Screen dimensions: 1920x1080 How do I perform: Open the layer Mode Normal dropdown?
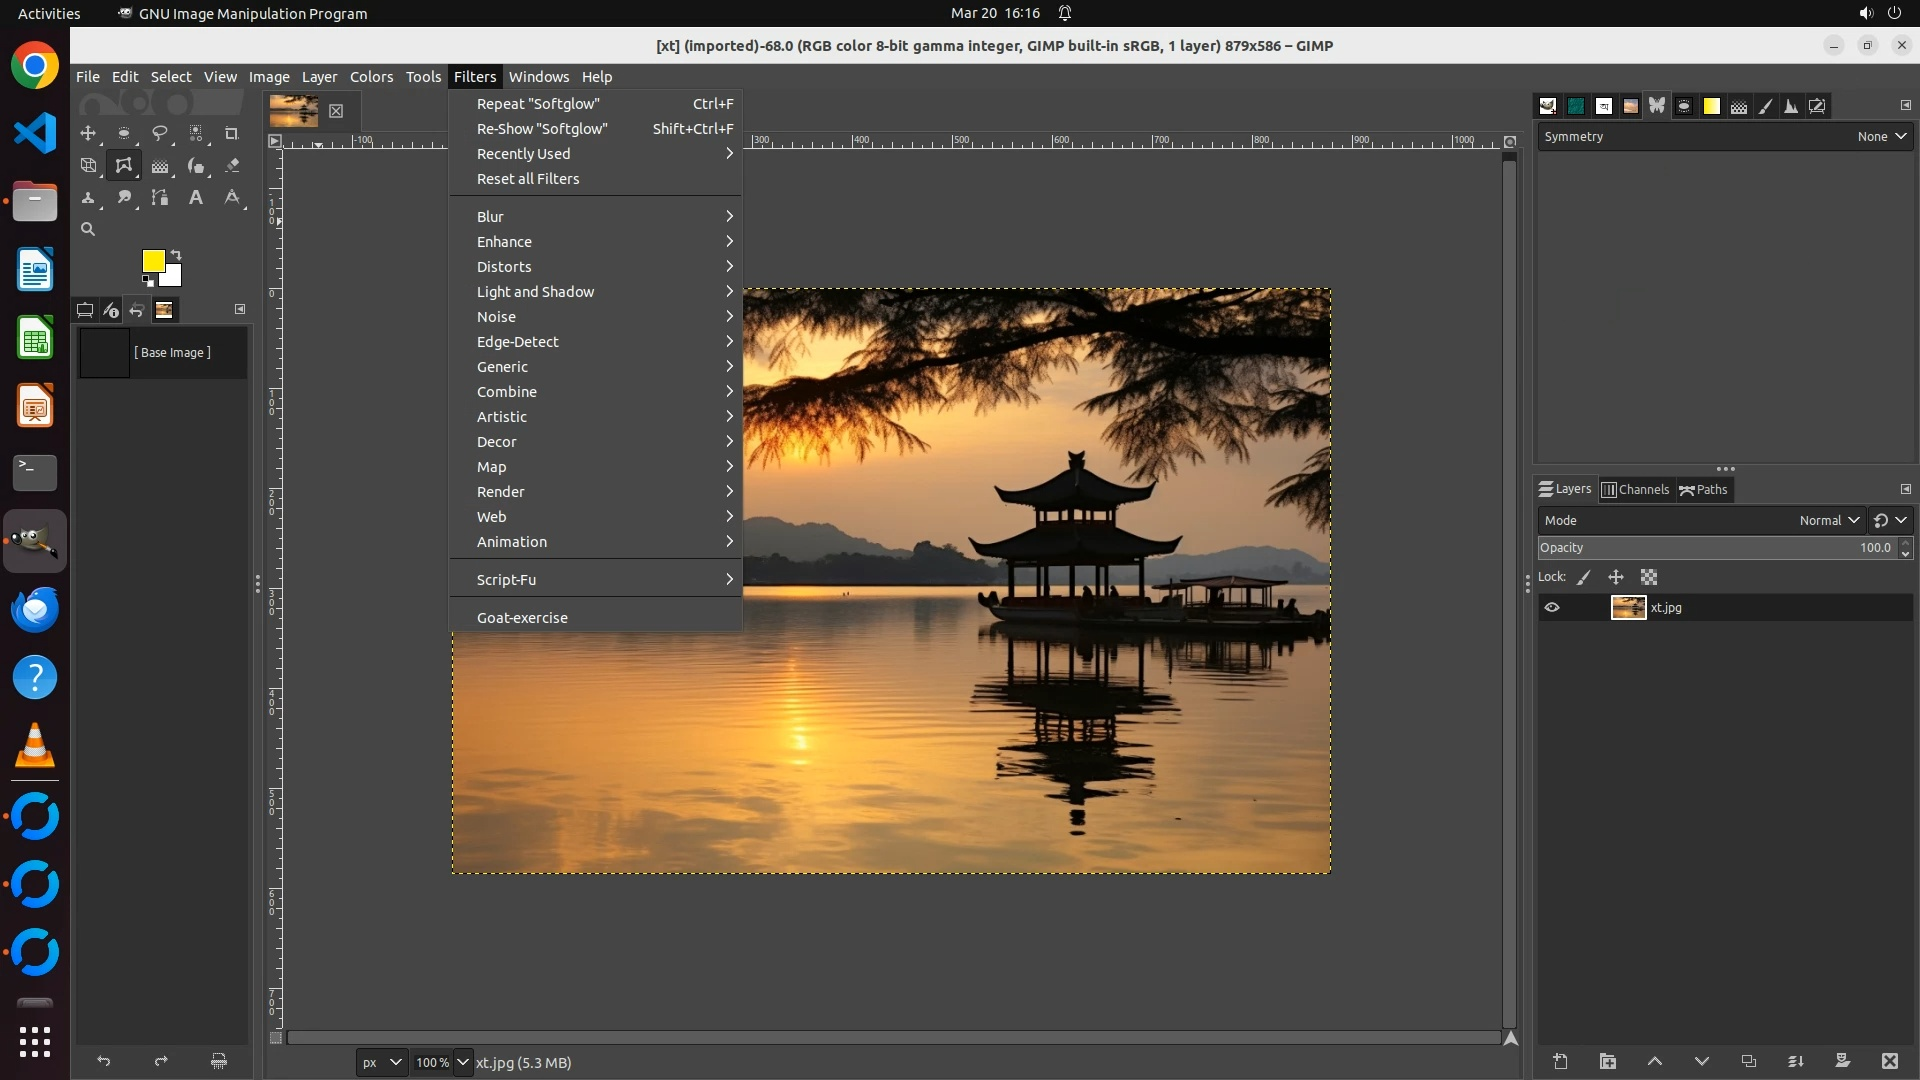[x=1828, y=521]
